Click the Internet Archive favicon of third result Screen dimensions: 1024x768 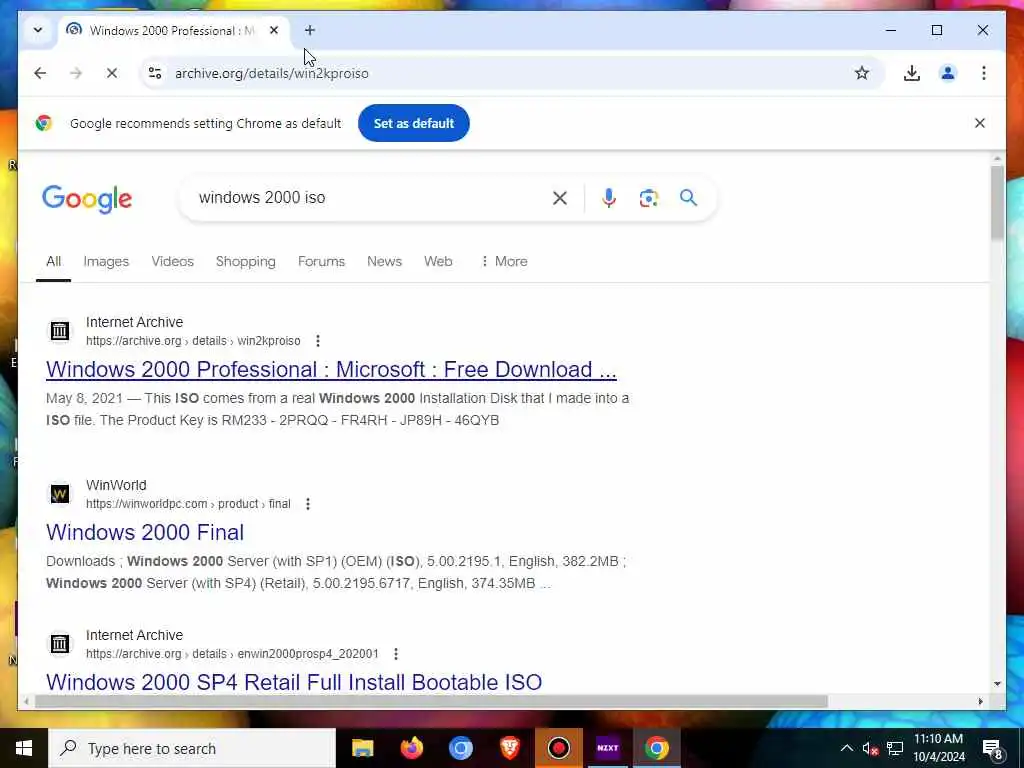[59, 644]
